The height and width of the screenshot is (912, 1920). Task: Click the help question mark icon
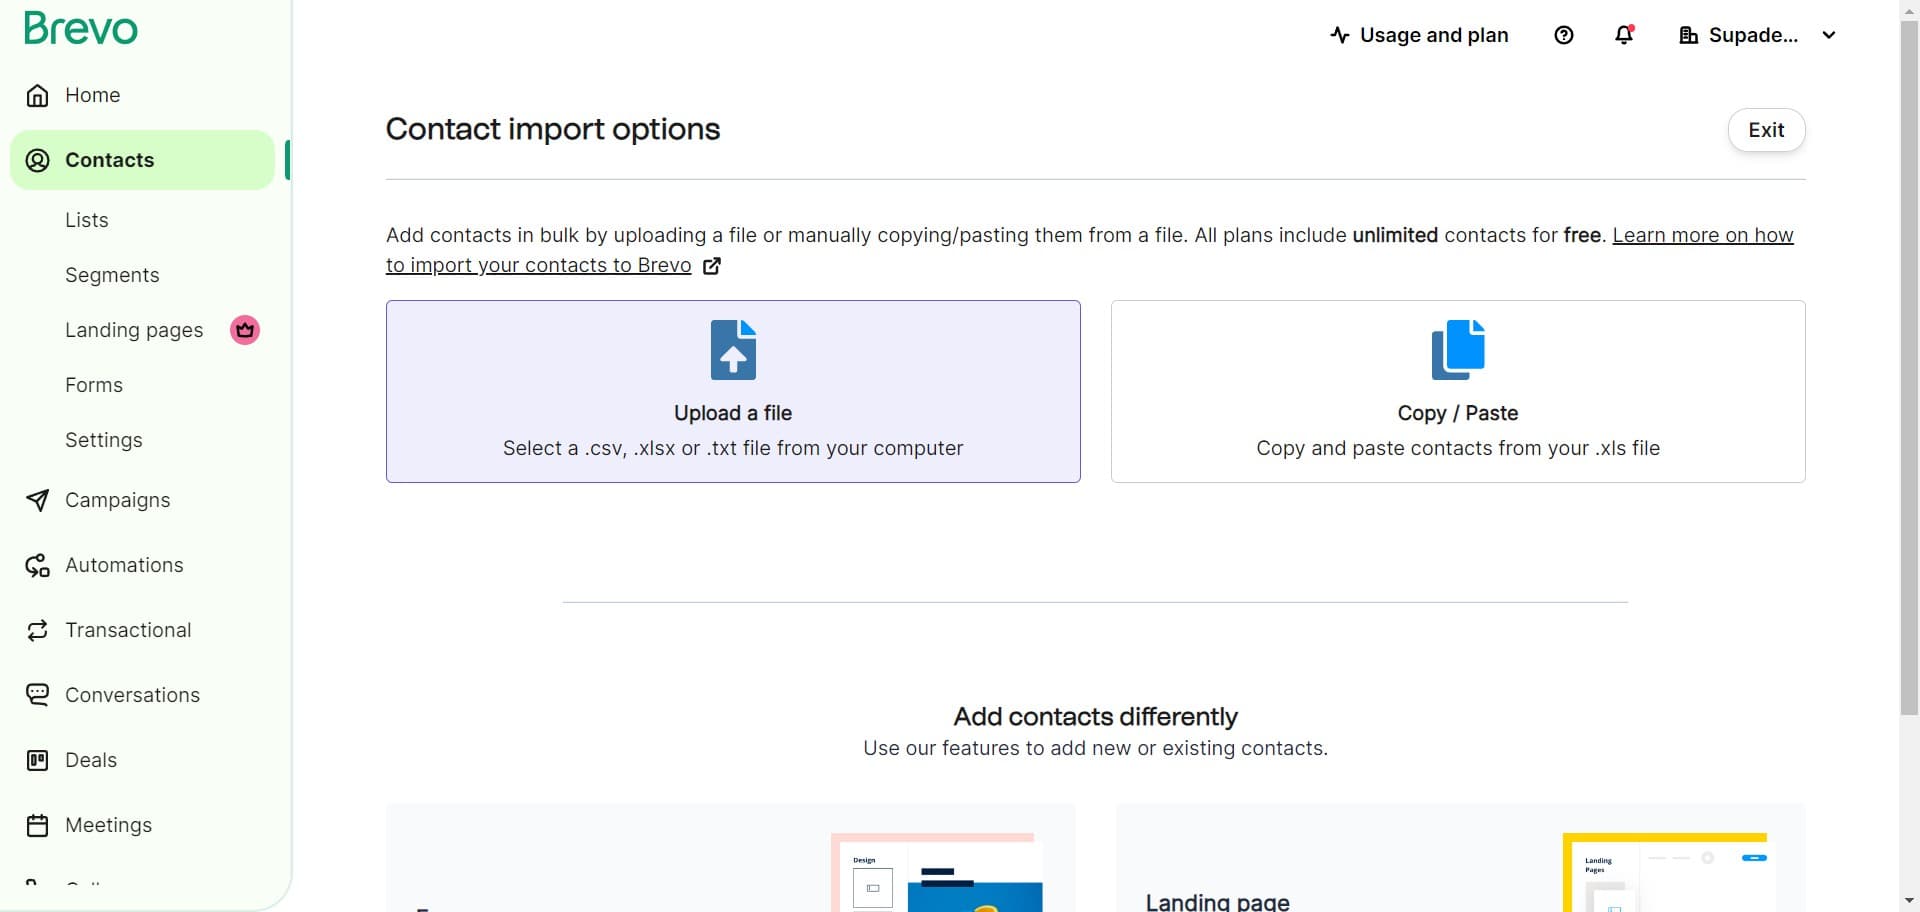pos(1563,35)
